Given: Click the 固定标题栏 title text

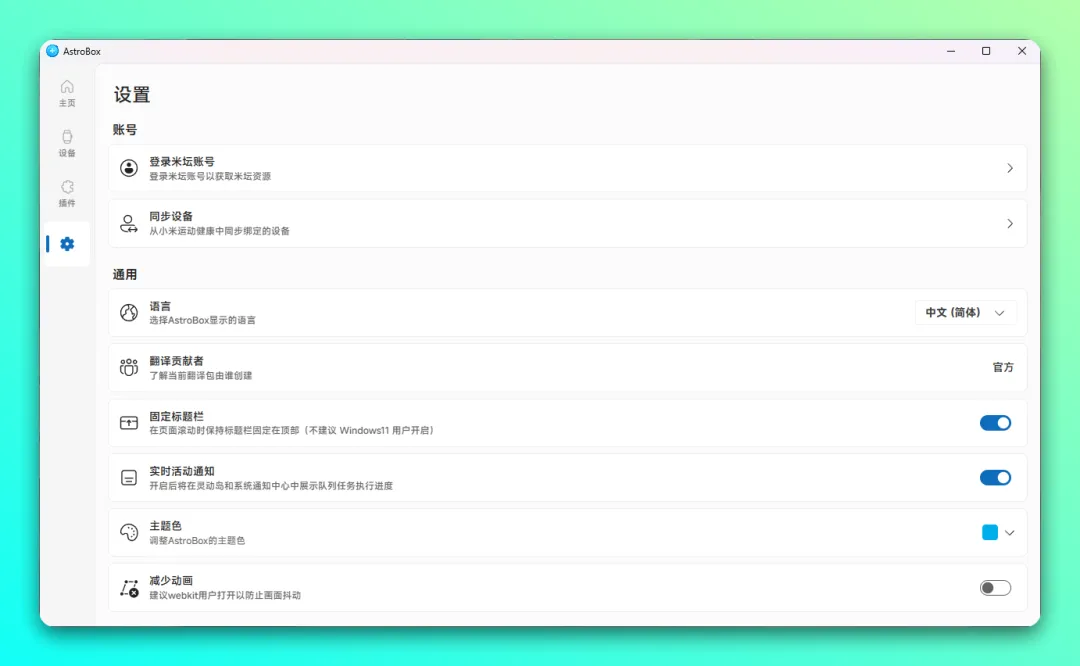Looking at the screenshot, I should (176, 416).
